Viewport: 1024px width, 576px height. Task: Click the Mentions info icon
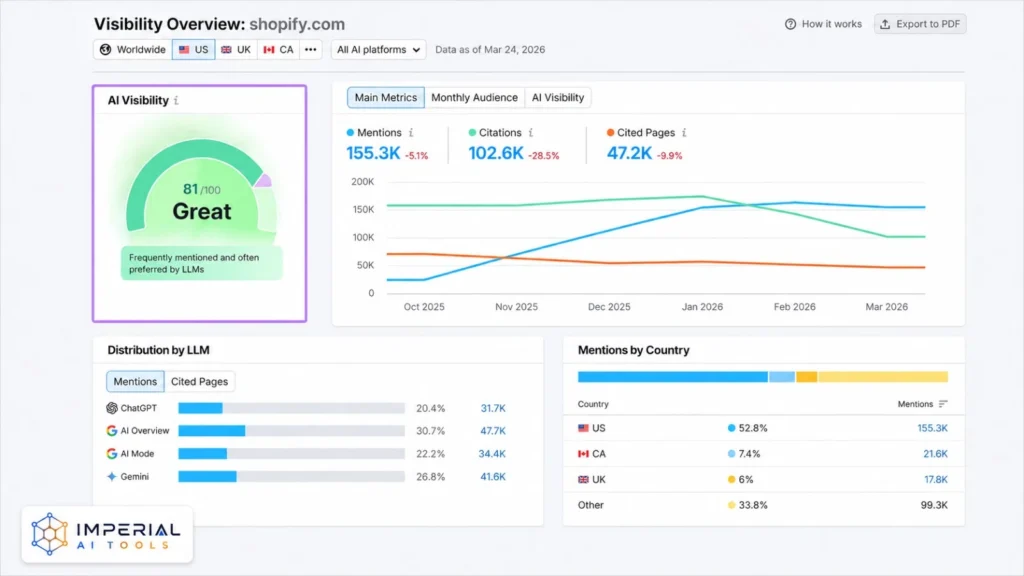click(411, 133)
